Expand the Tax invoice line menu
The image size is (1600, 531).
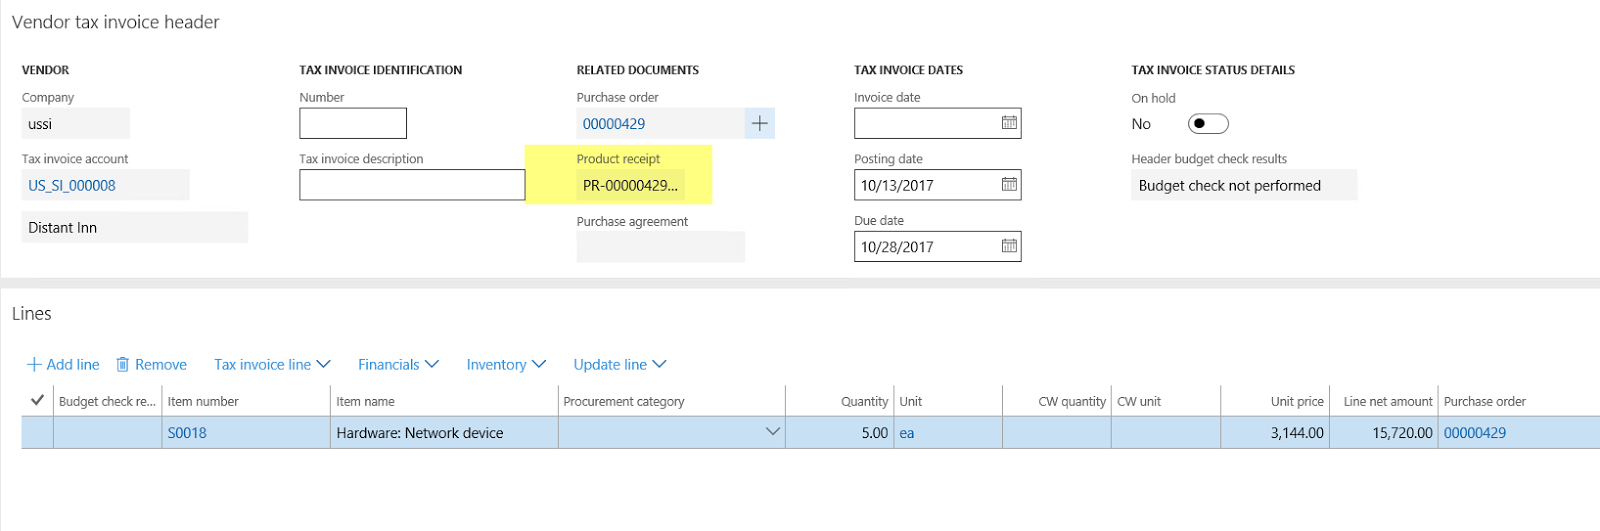pos(272,365)
